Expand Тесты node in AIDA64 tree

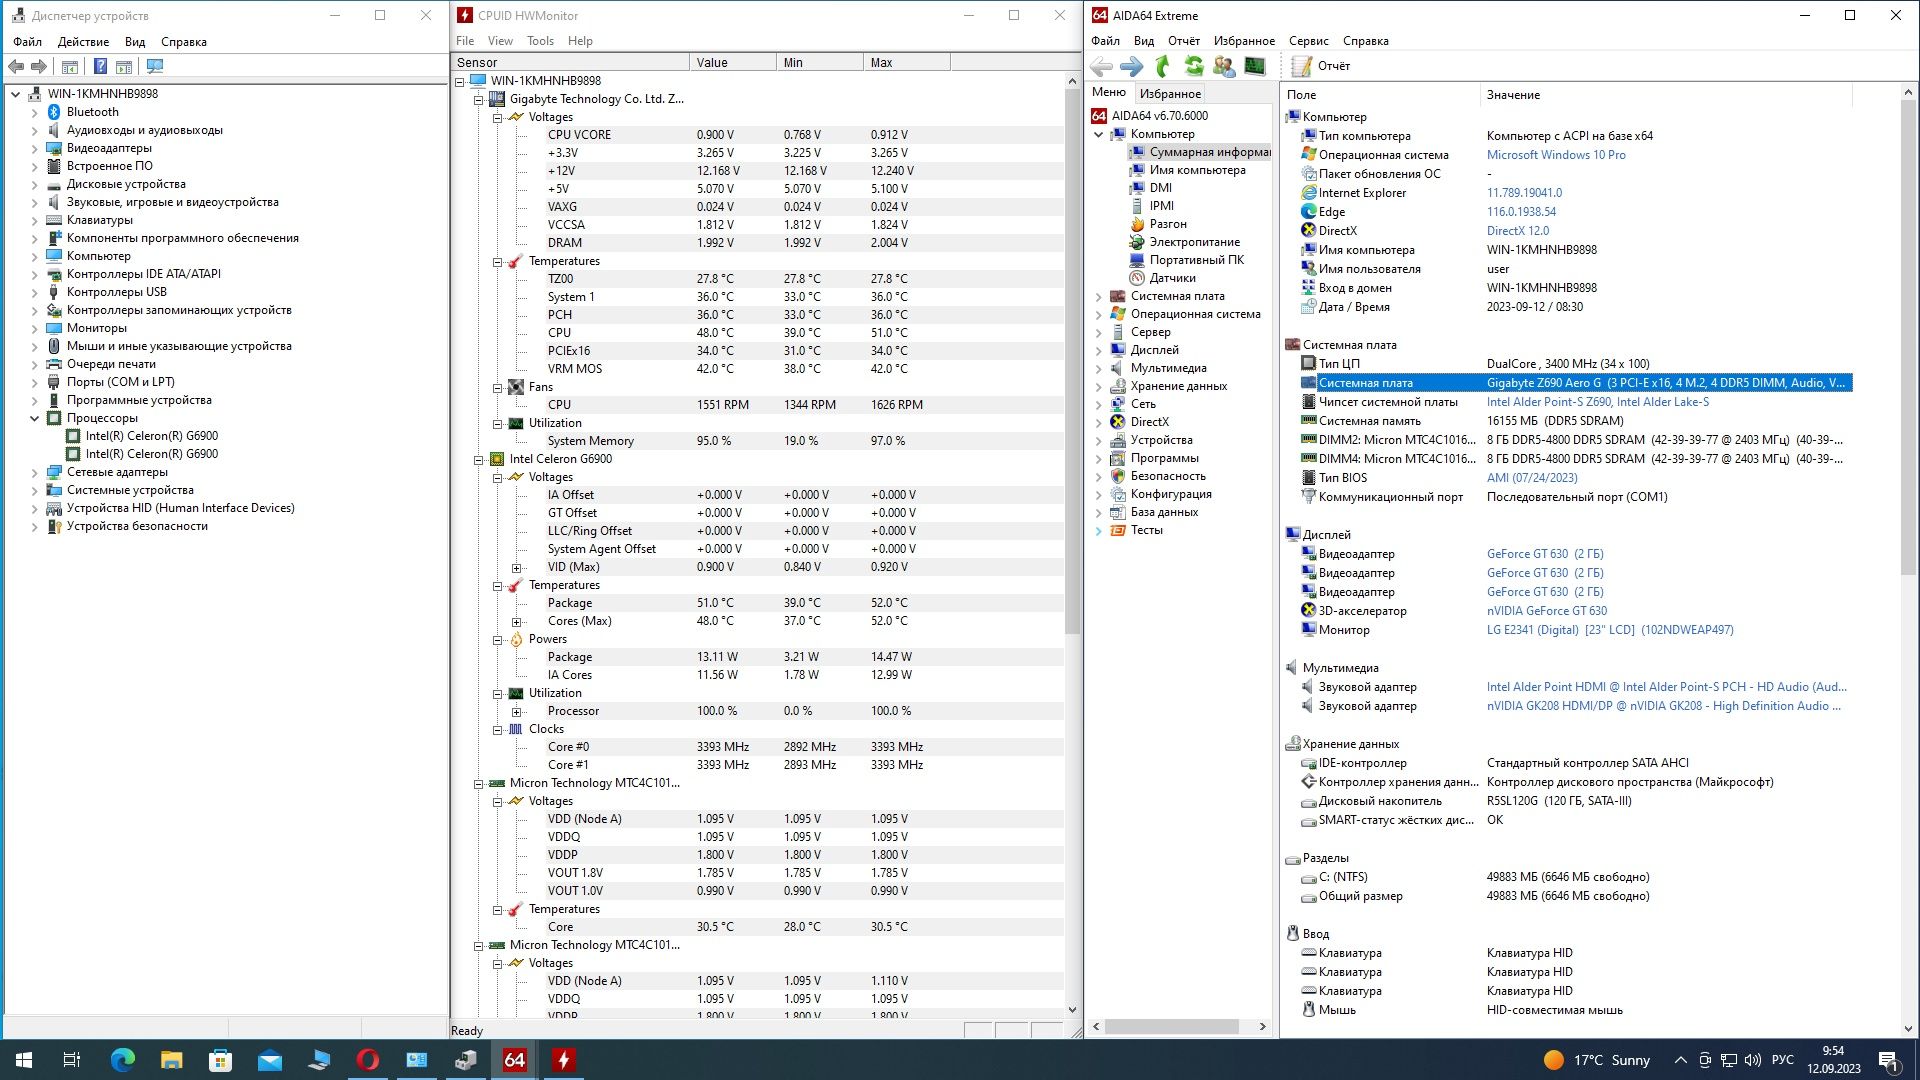(x=1098, y=530)
